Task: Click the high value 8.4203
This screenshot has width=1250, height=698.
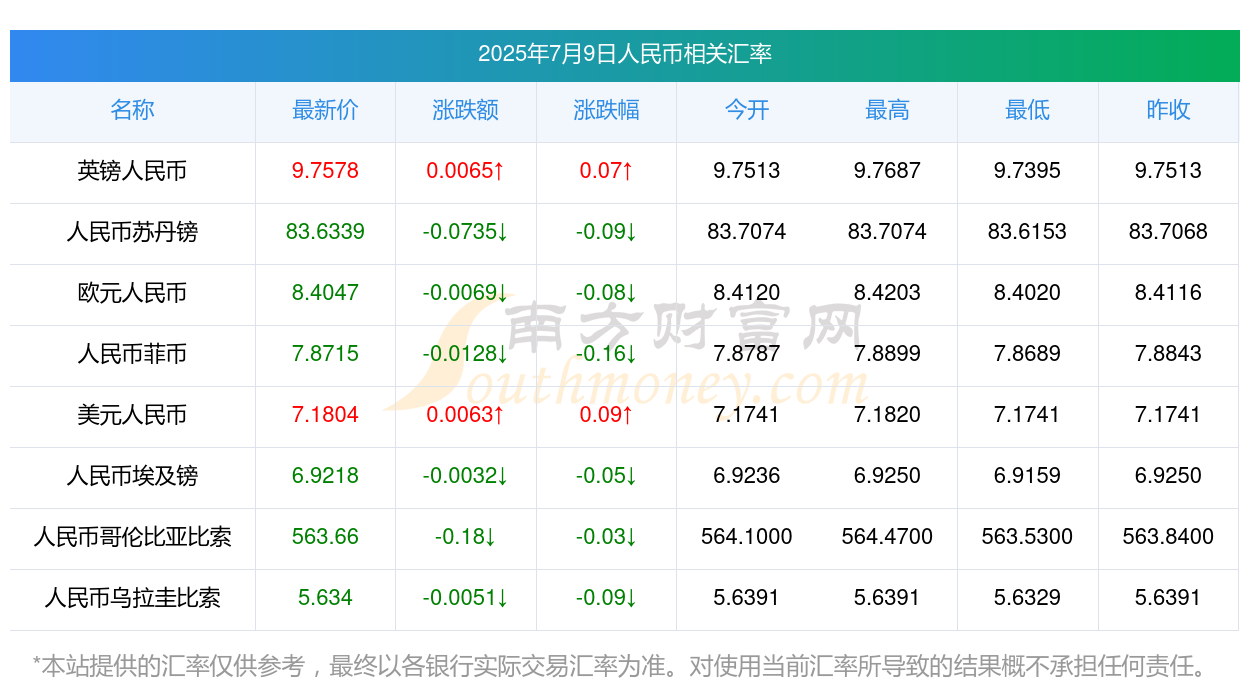Action: pos(887,293)
